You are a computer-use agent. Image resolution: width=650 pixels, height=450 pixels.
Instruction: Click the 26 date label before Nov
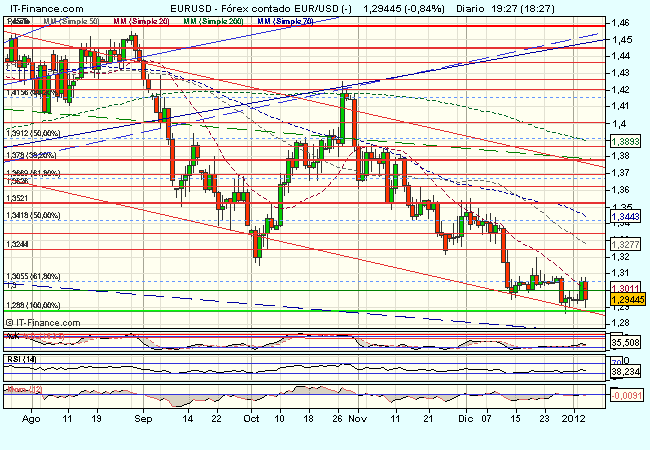pyautogui.click(x=338, y=419)
